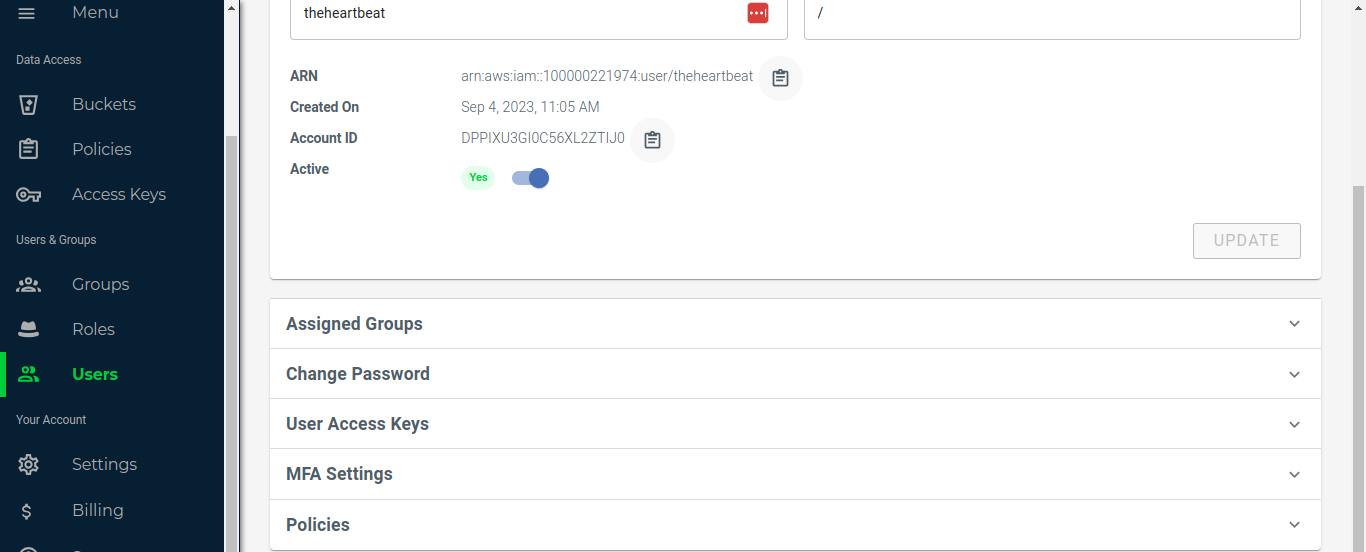Click the page vertical scrollbar

tap(1358, 370)
